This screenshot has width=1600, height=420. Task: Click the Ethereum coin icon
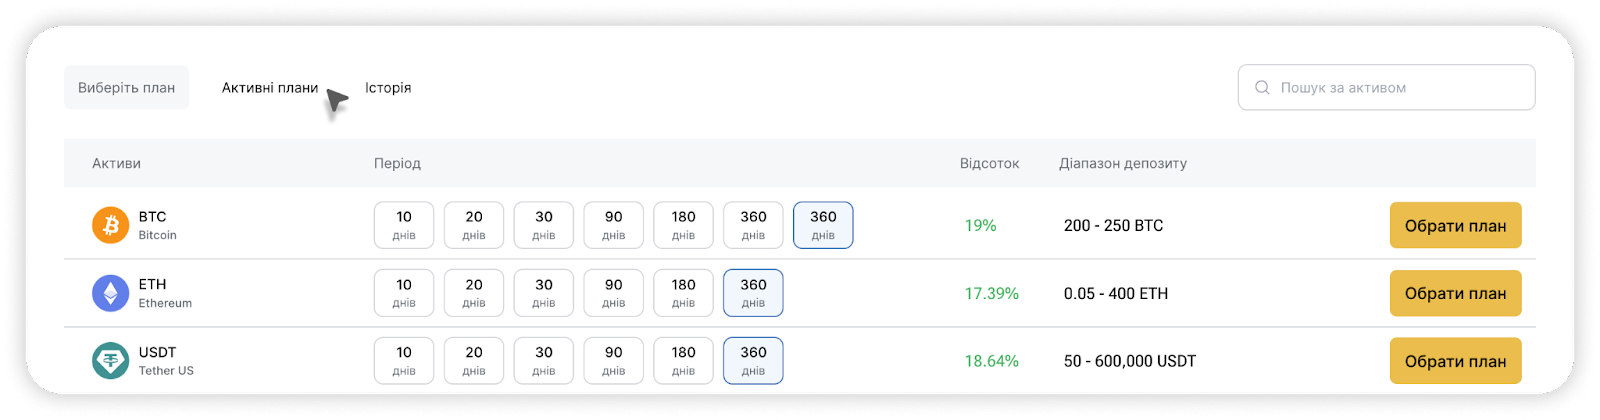[x=111, y=293]
